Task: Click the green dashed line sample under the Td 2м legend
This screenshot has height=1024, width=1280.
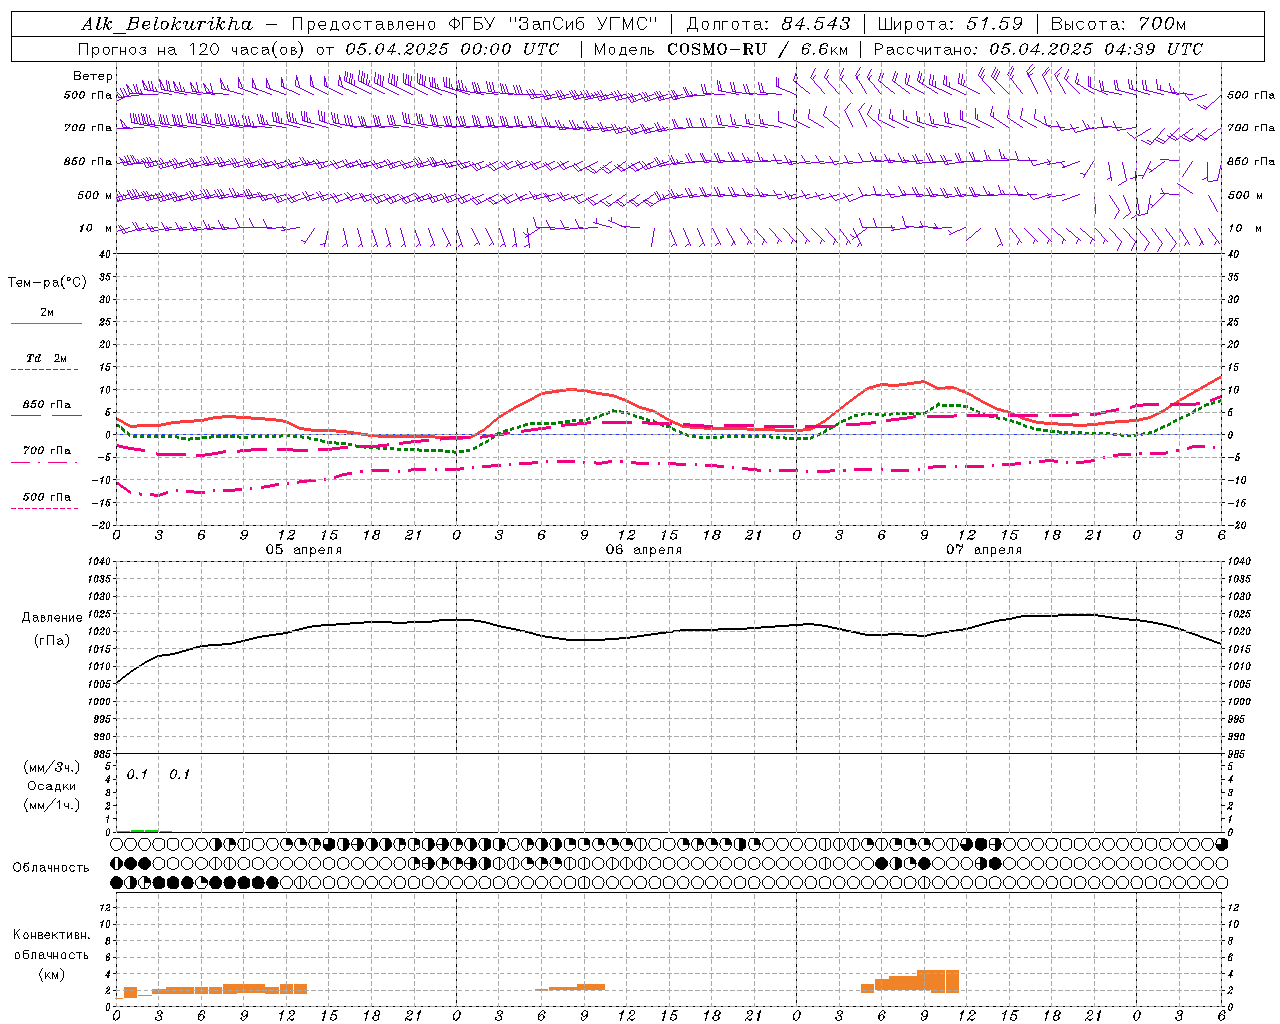Action: tap(46, 370)
